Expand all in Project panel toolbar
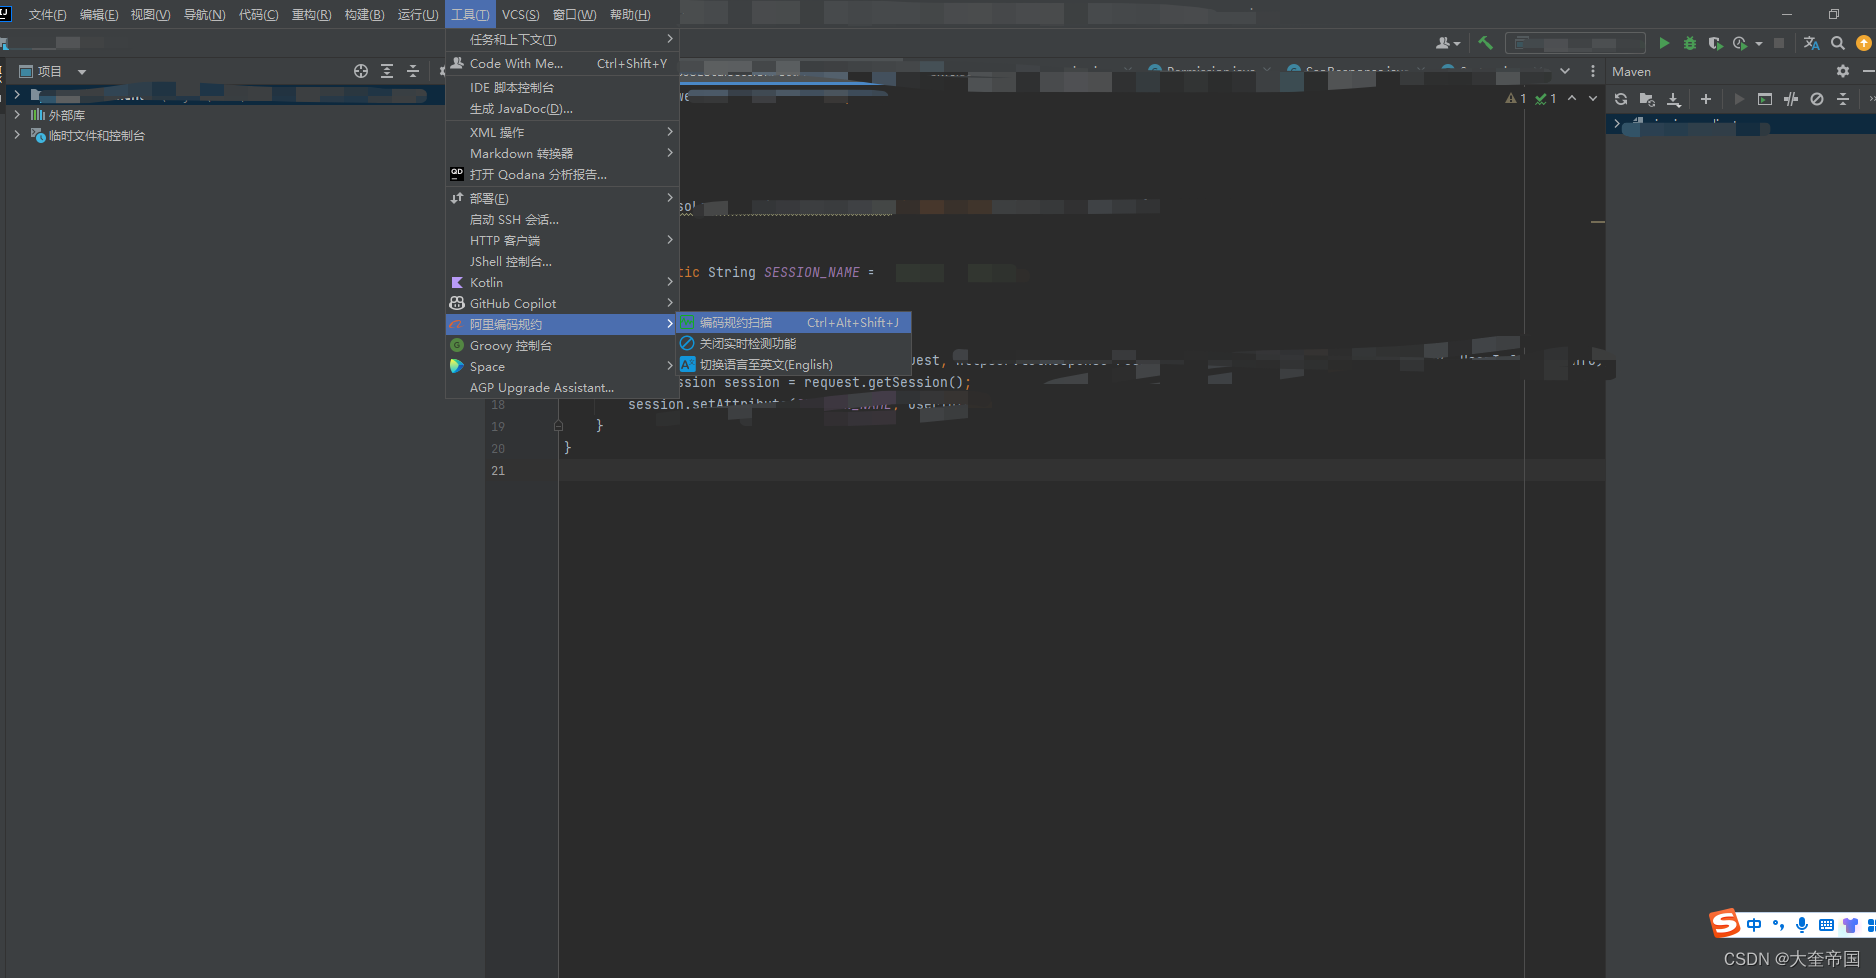The image size is (1876, 978). click(387, 71)
